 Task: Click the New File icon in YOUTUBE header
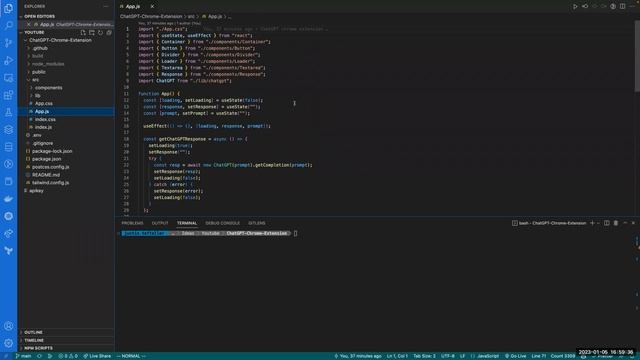(83, 32)
